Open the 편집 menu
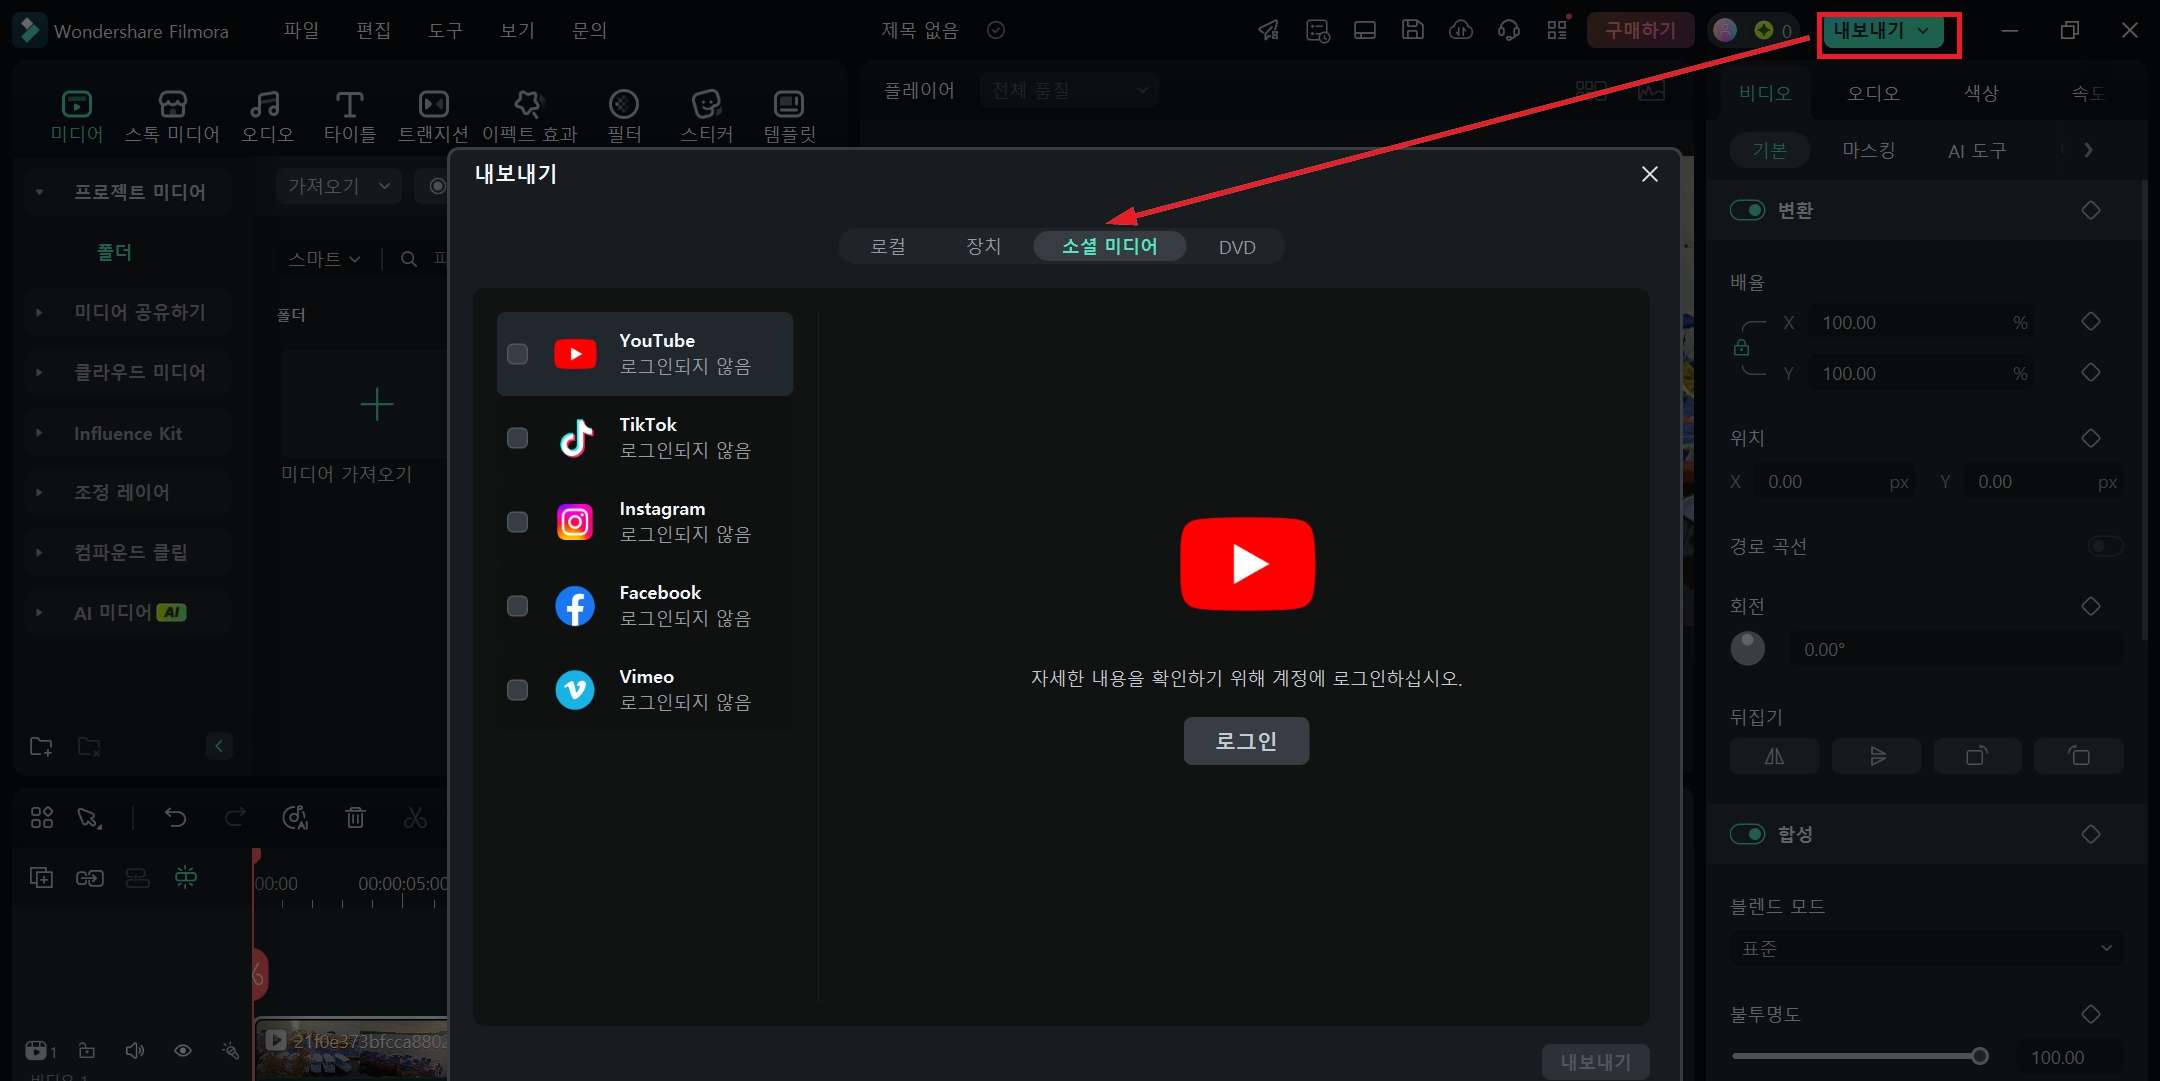 373,30
